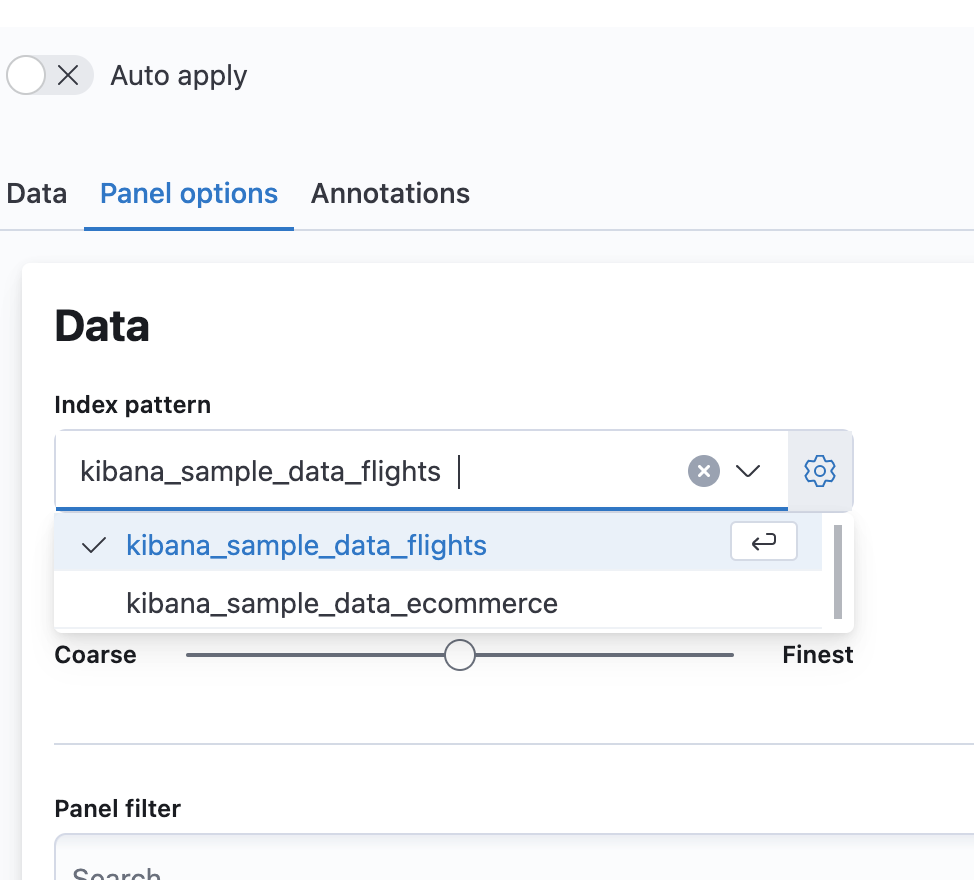Select kibana_sample_data_ecommerce from the list
974x880 pixels.
pos(340,603)
